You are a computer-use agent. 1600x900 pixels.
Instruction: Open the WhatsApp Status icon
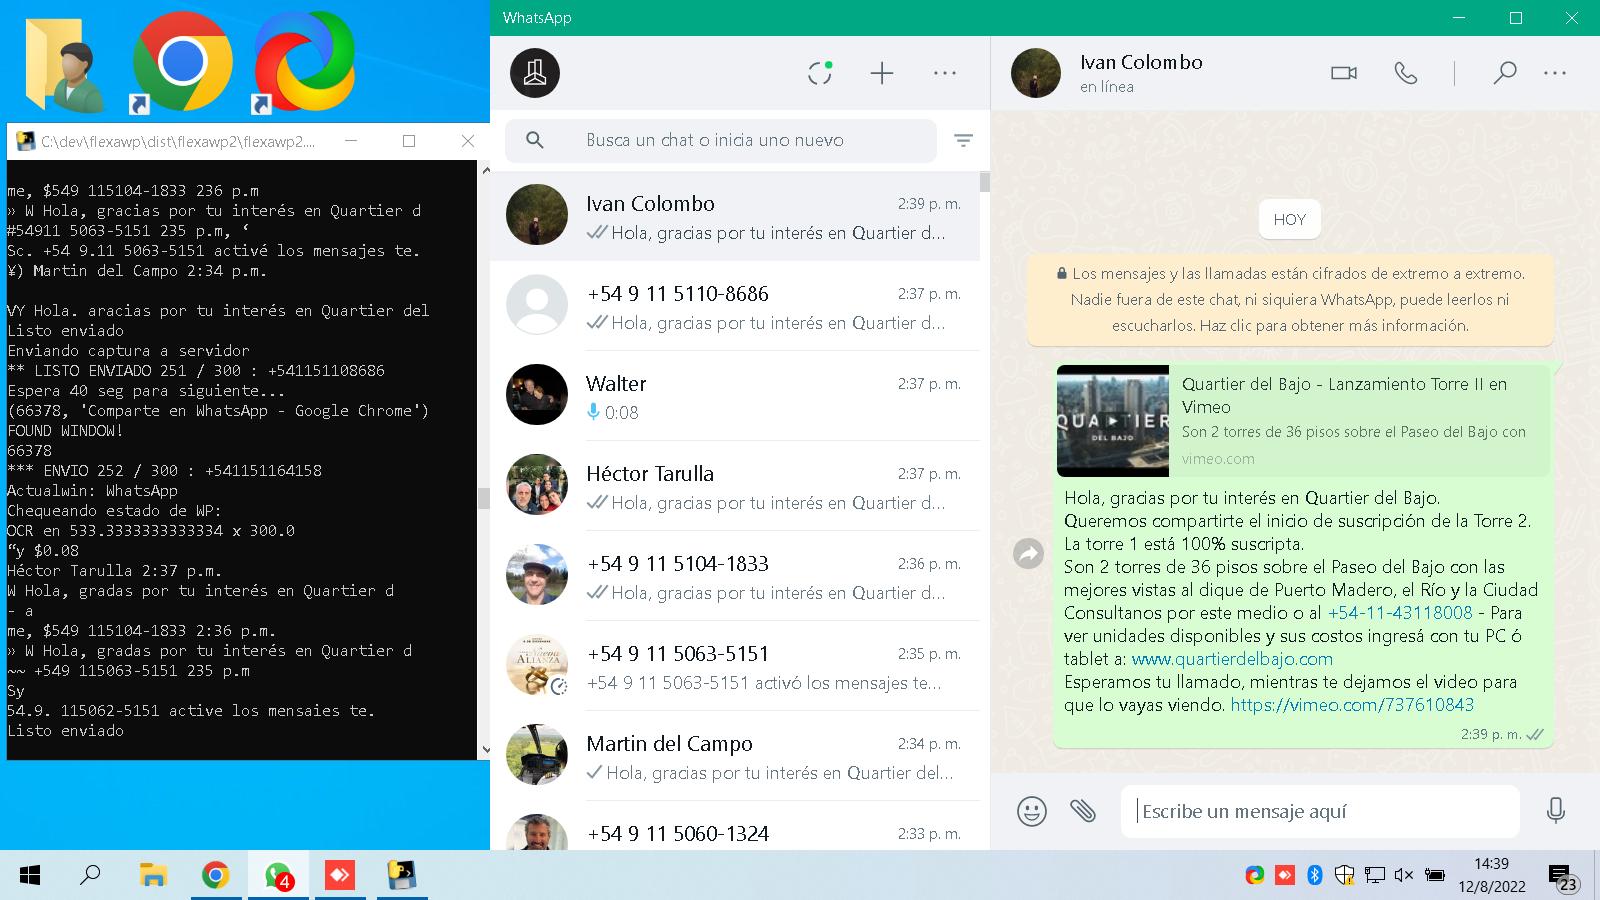click(x=820, y=73)
